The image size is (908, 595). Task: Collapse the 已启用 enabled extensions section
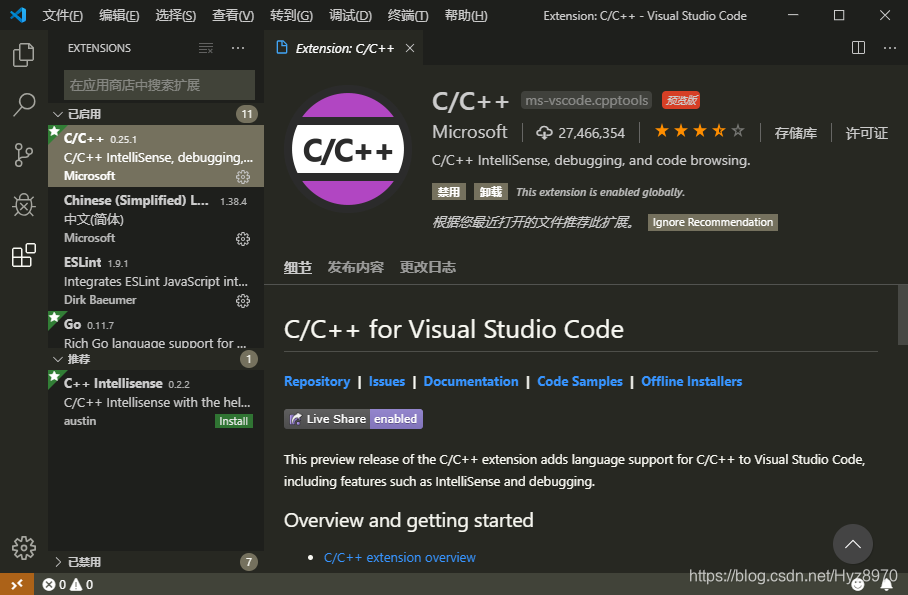click(156, 114)
